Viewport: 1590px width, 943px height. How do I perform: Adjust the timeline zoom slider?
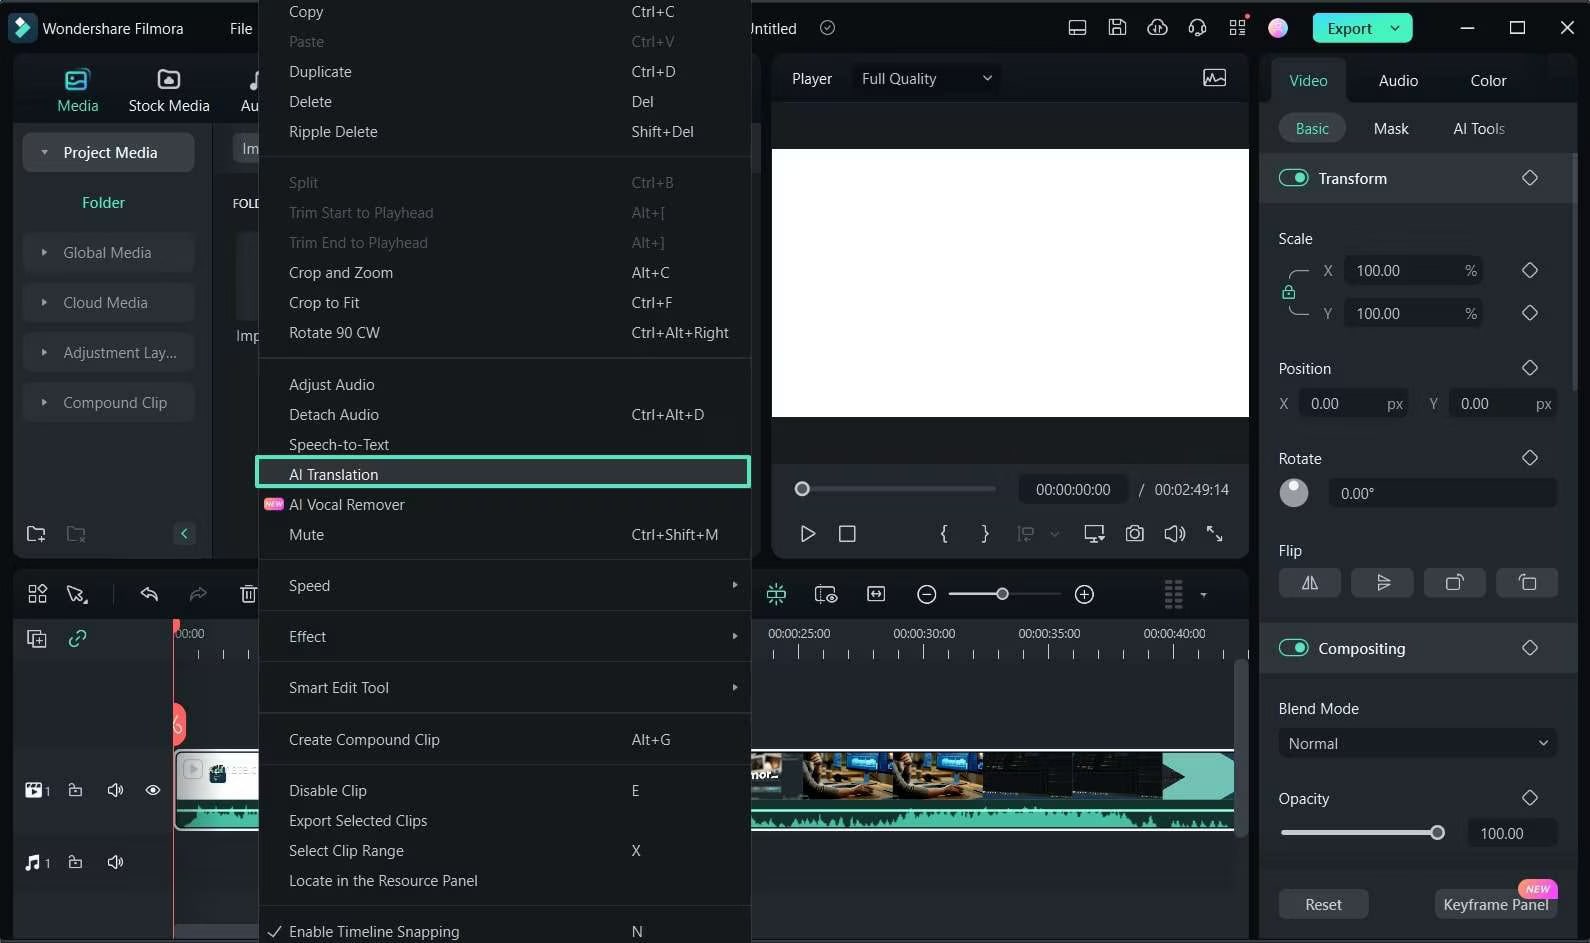pos(1004,595)
